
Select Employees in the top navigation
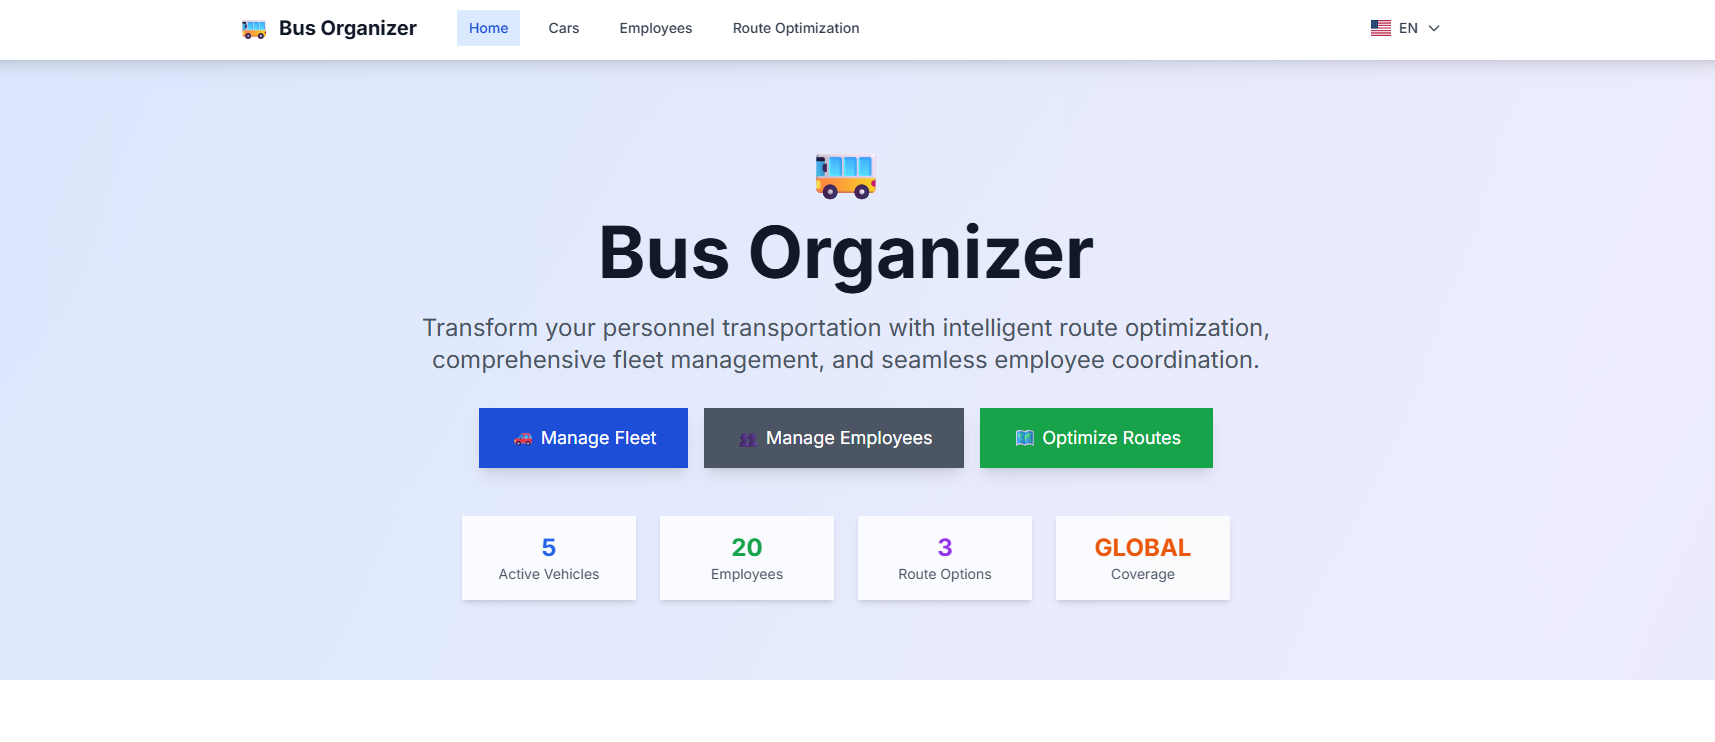[656, 28]
